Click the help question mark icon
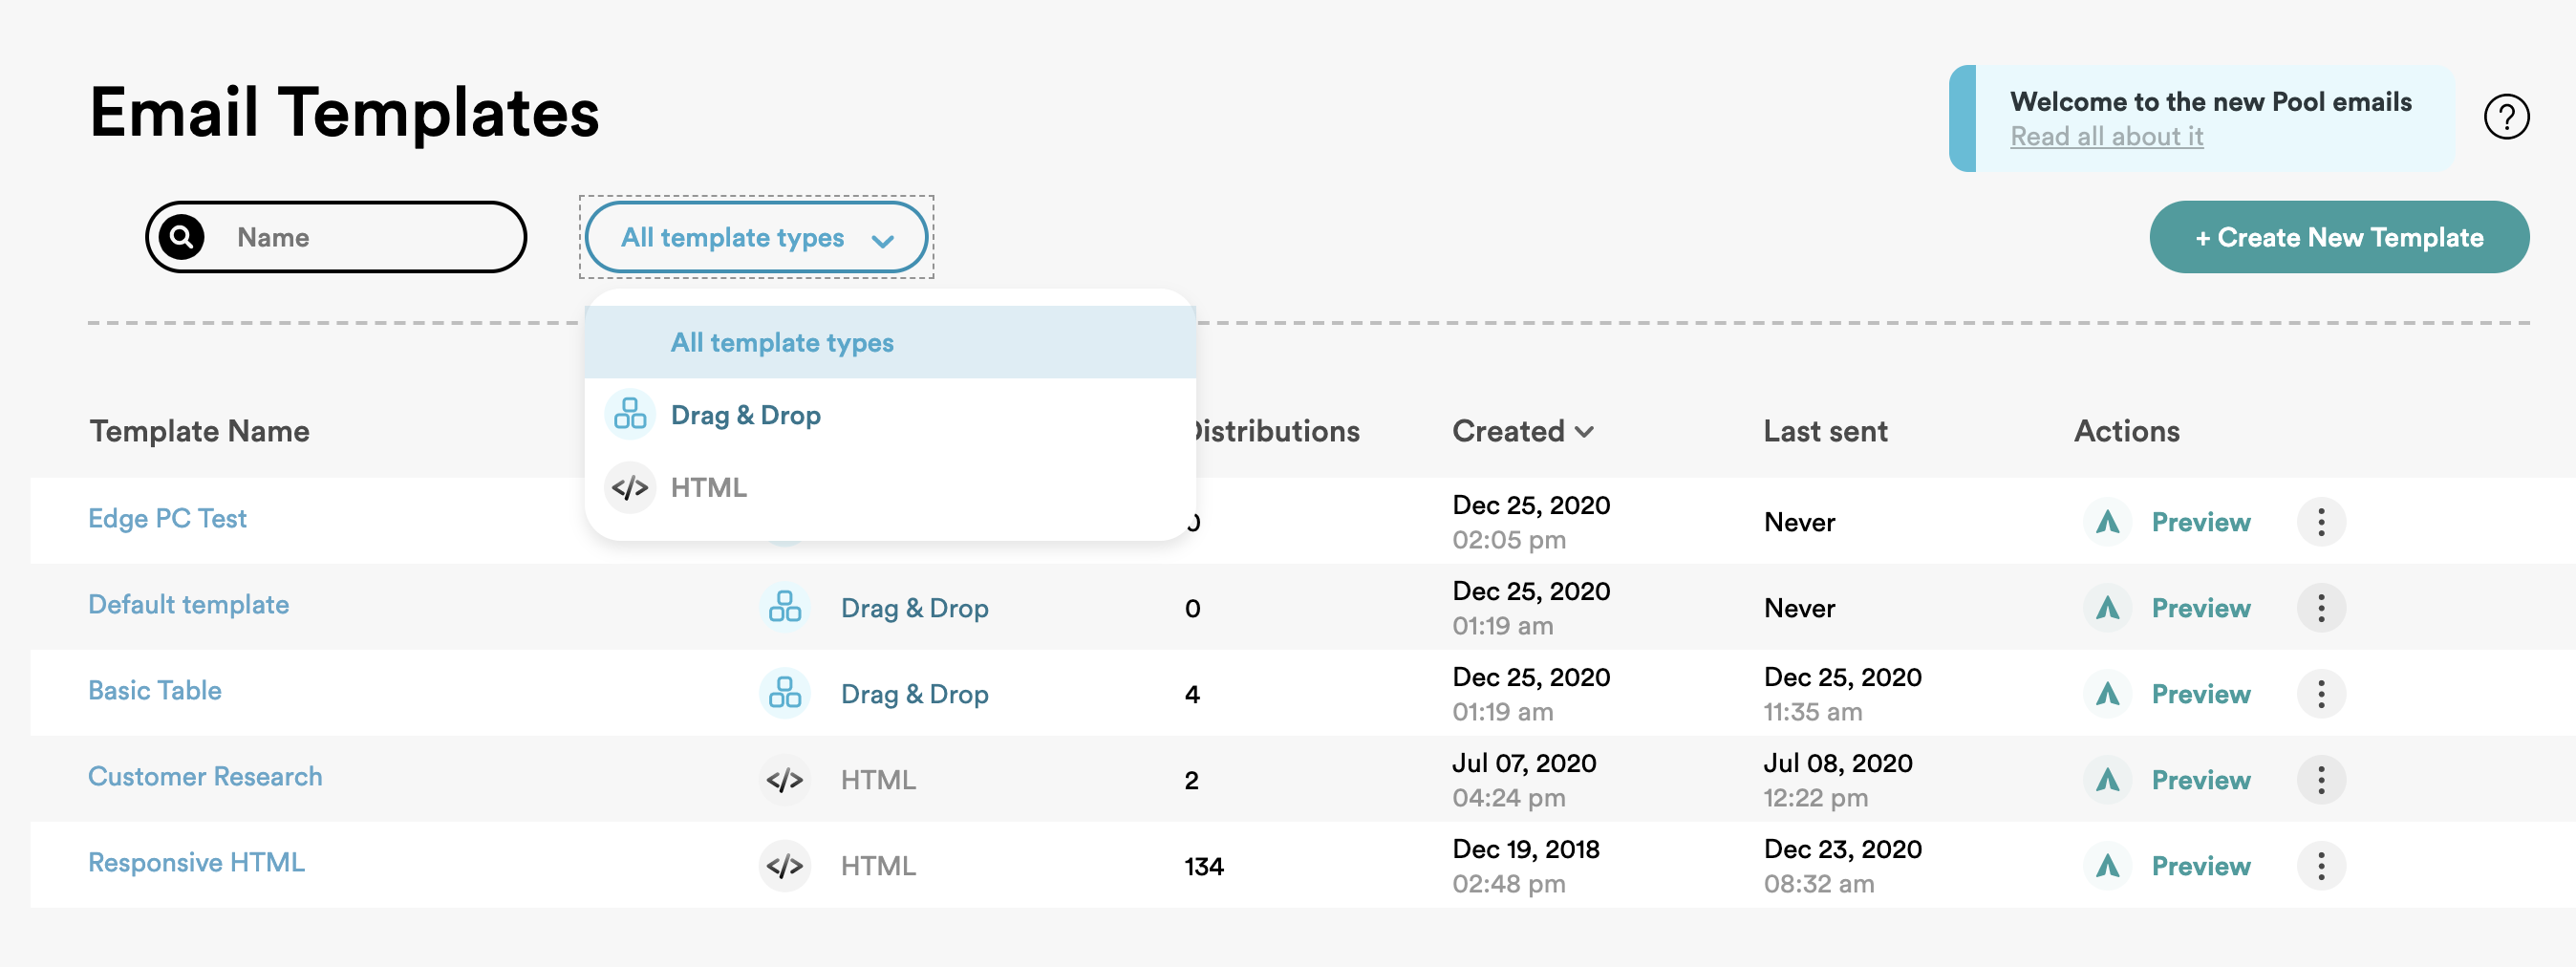 [x=2505, y=117]
